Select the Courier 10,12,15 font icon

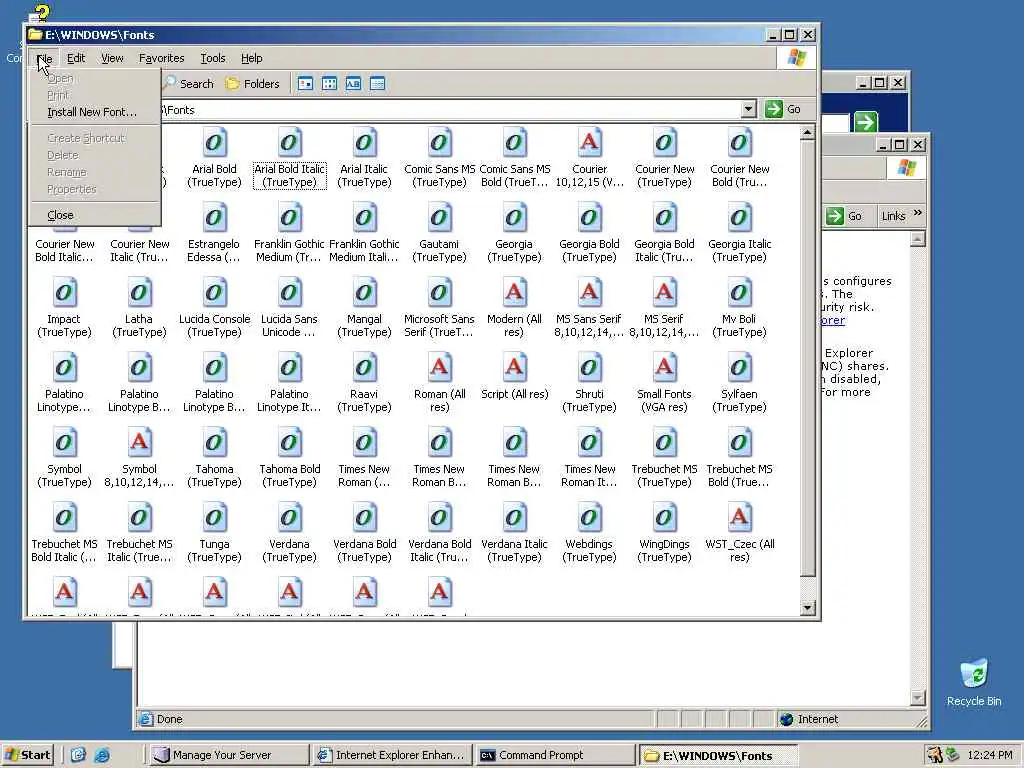590,142
